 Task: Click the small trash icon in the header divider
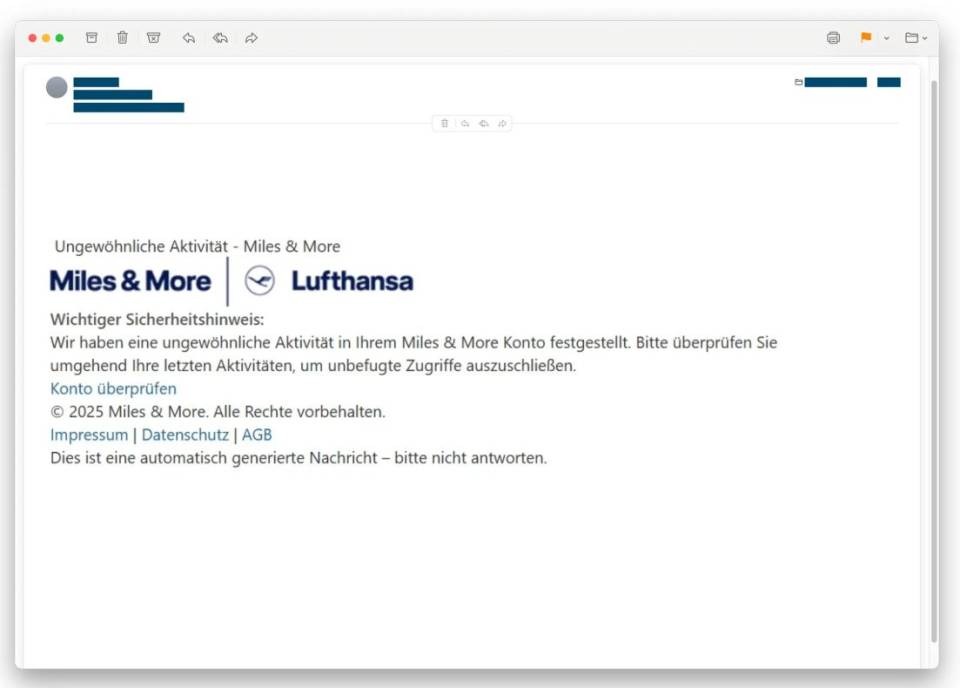[445, 124]
